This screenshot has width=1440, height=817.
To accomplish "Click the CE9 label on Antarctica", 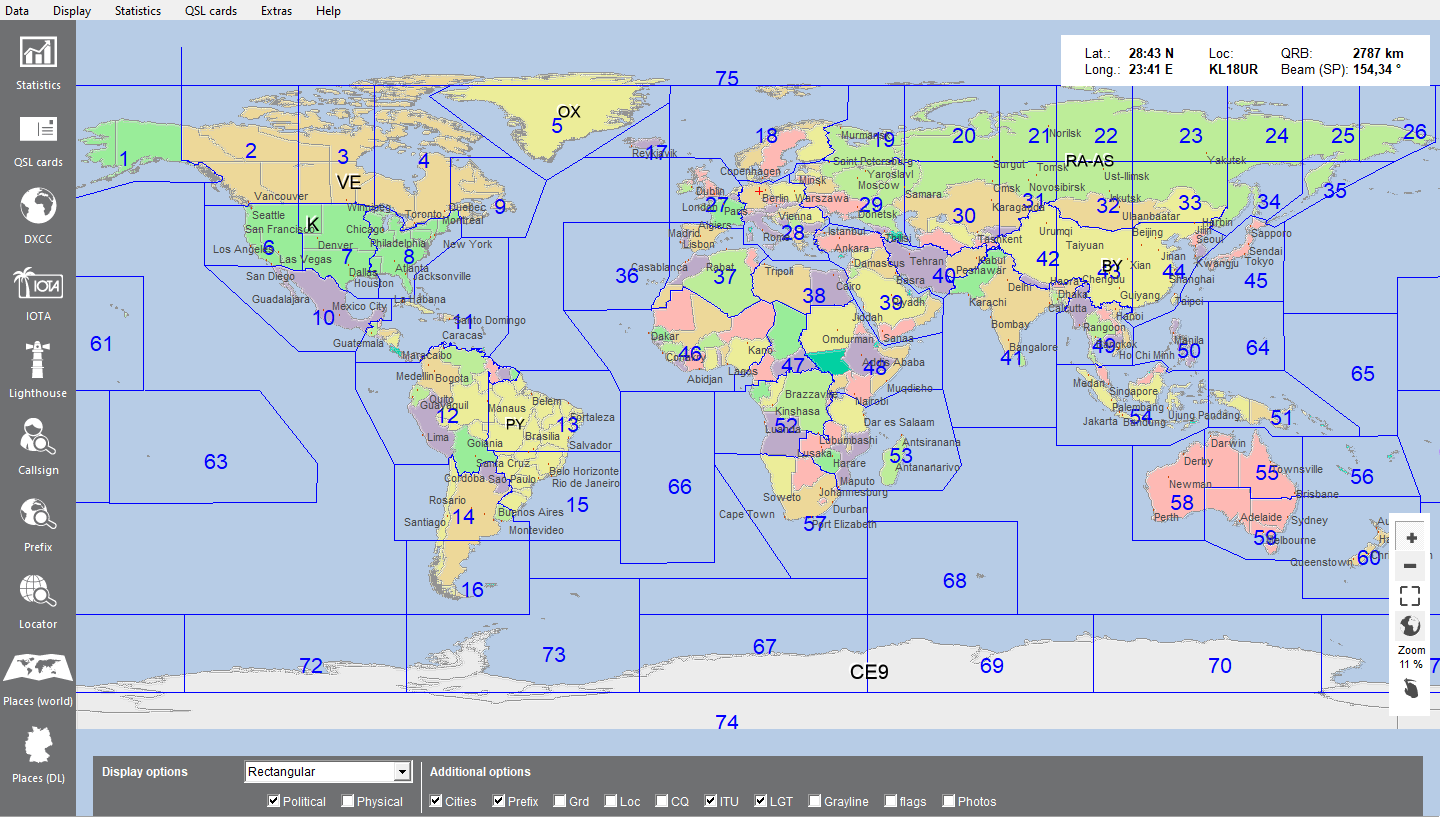I will [x=869, y=672].
